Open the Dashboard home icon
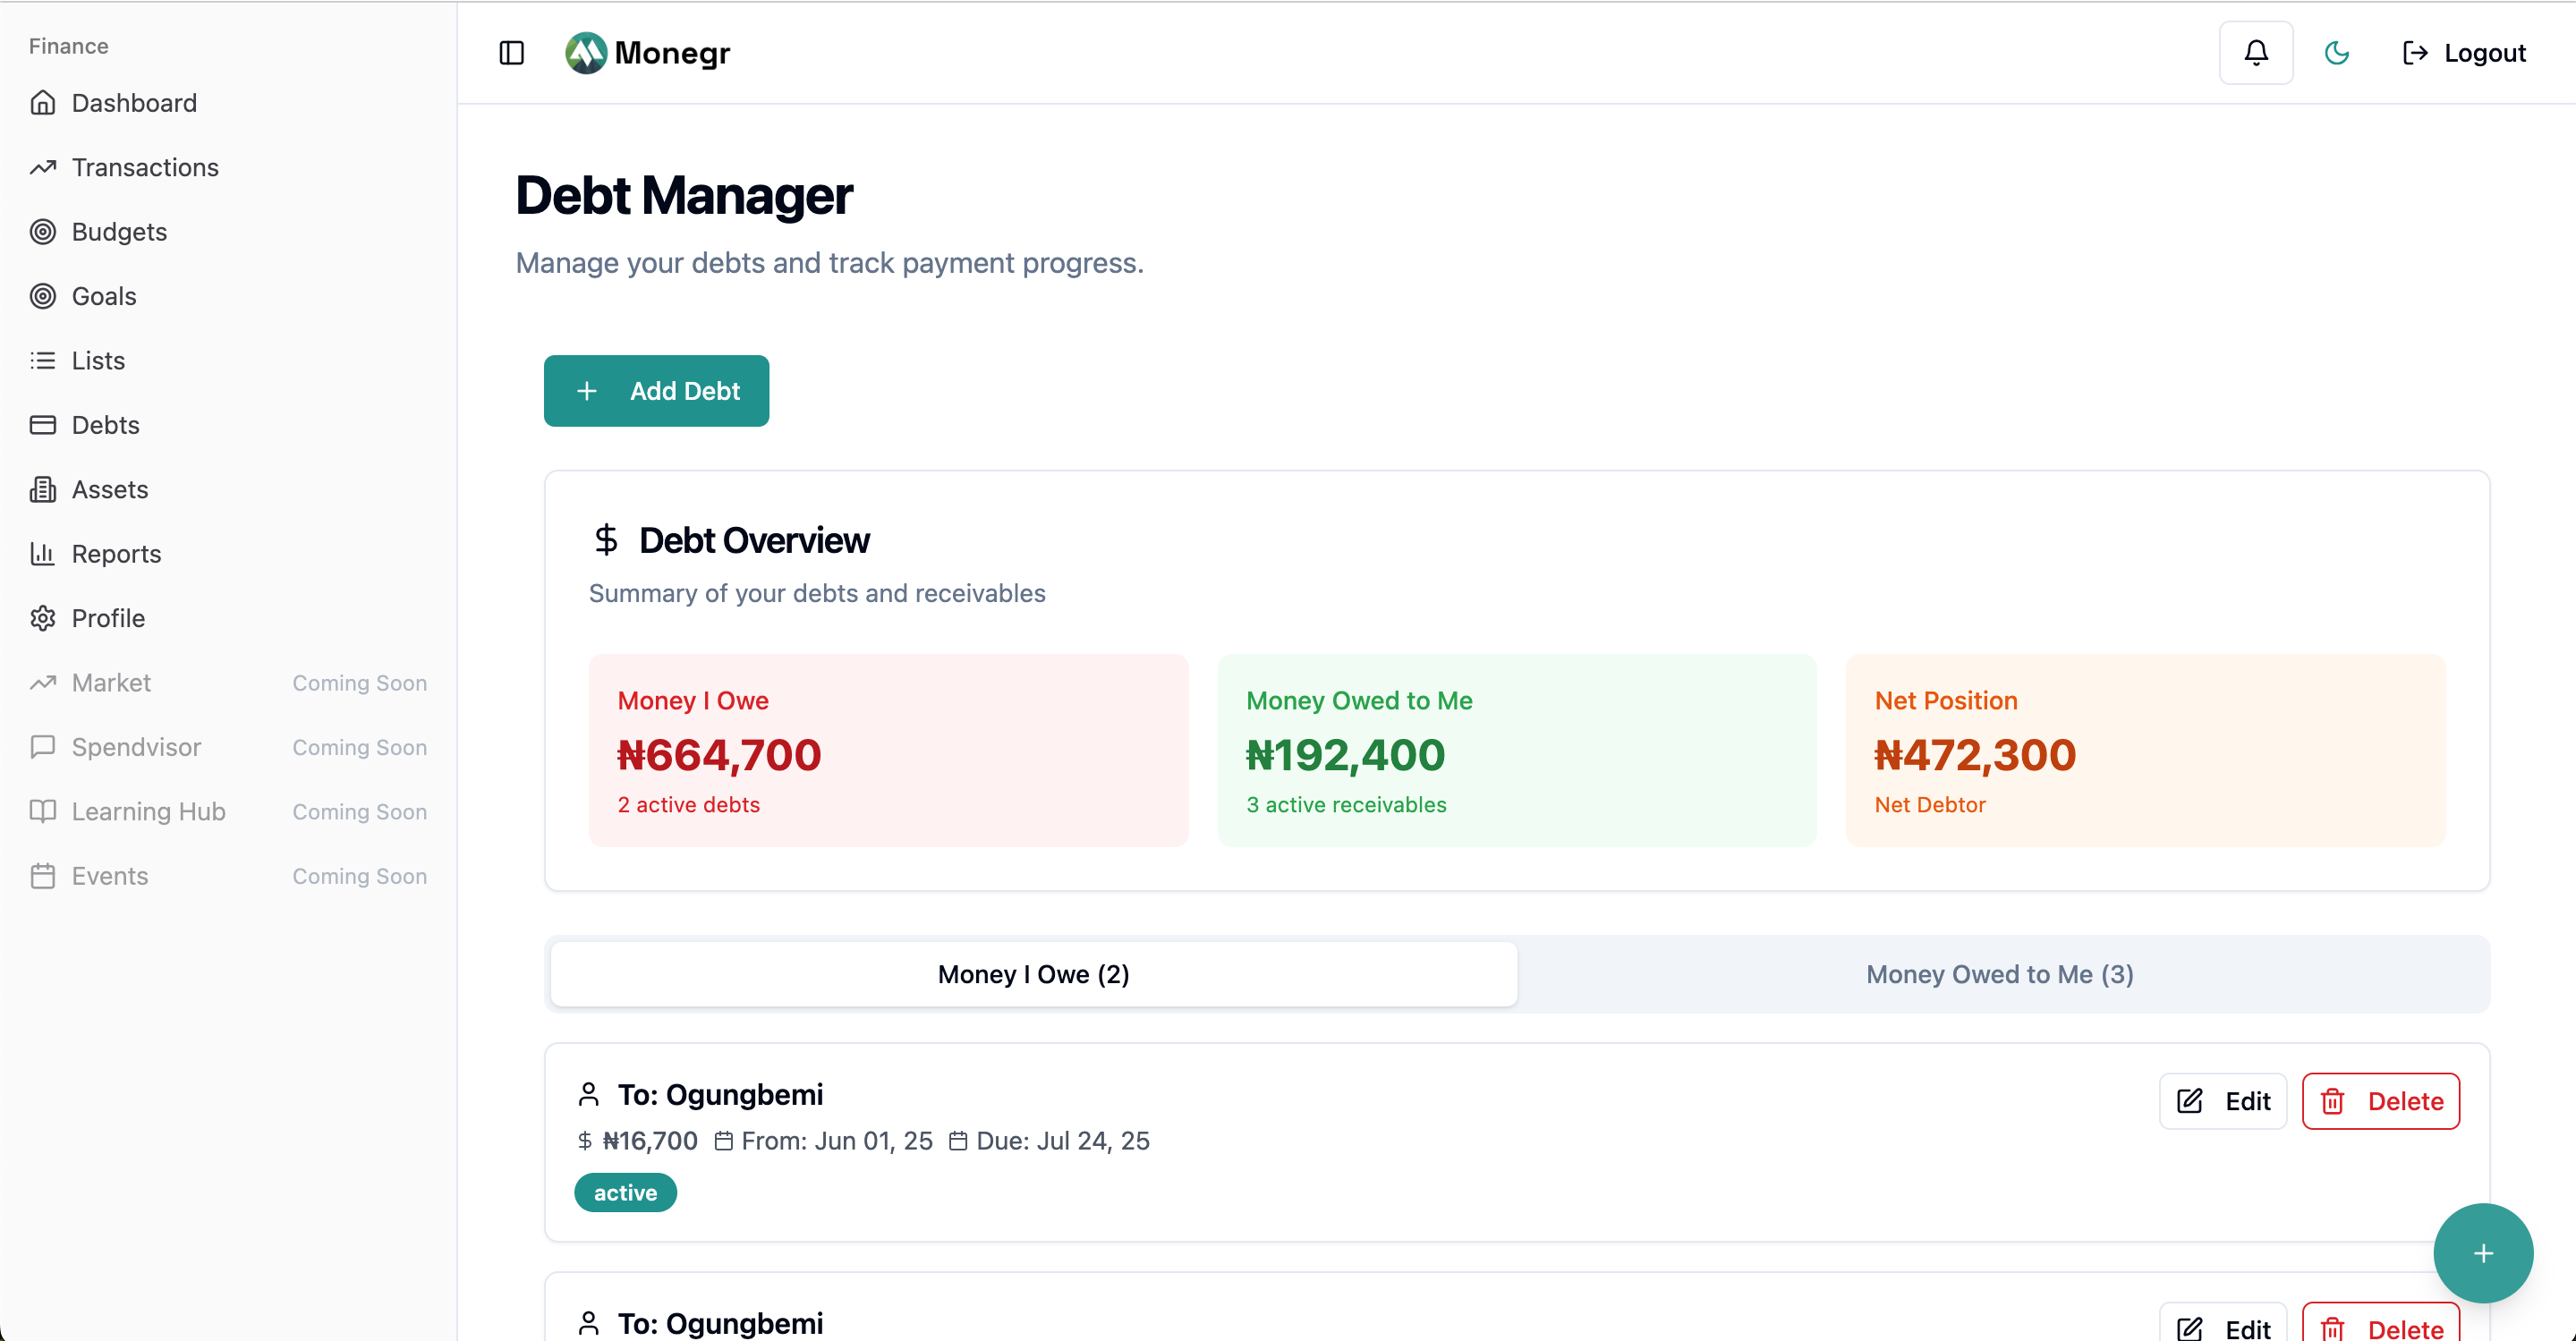Viewport: 2576px width, 1341px height. click(43, 103)
